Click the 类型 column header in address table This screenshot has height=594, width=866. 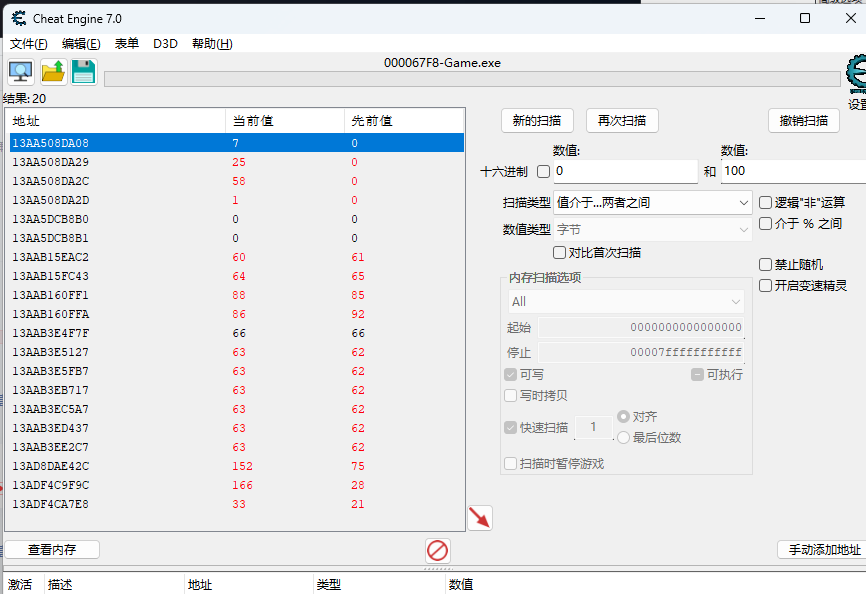(379, 584)
